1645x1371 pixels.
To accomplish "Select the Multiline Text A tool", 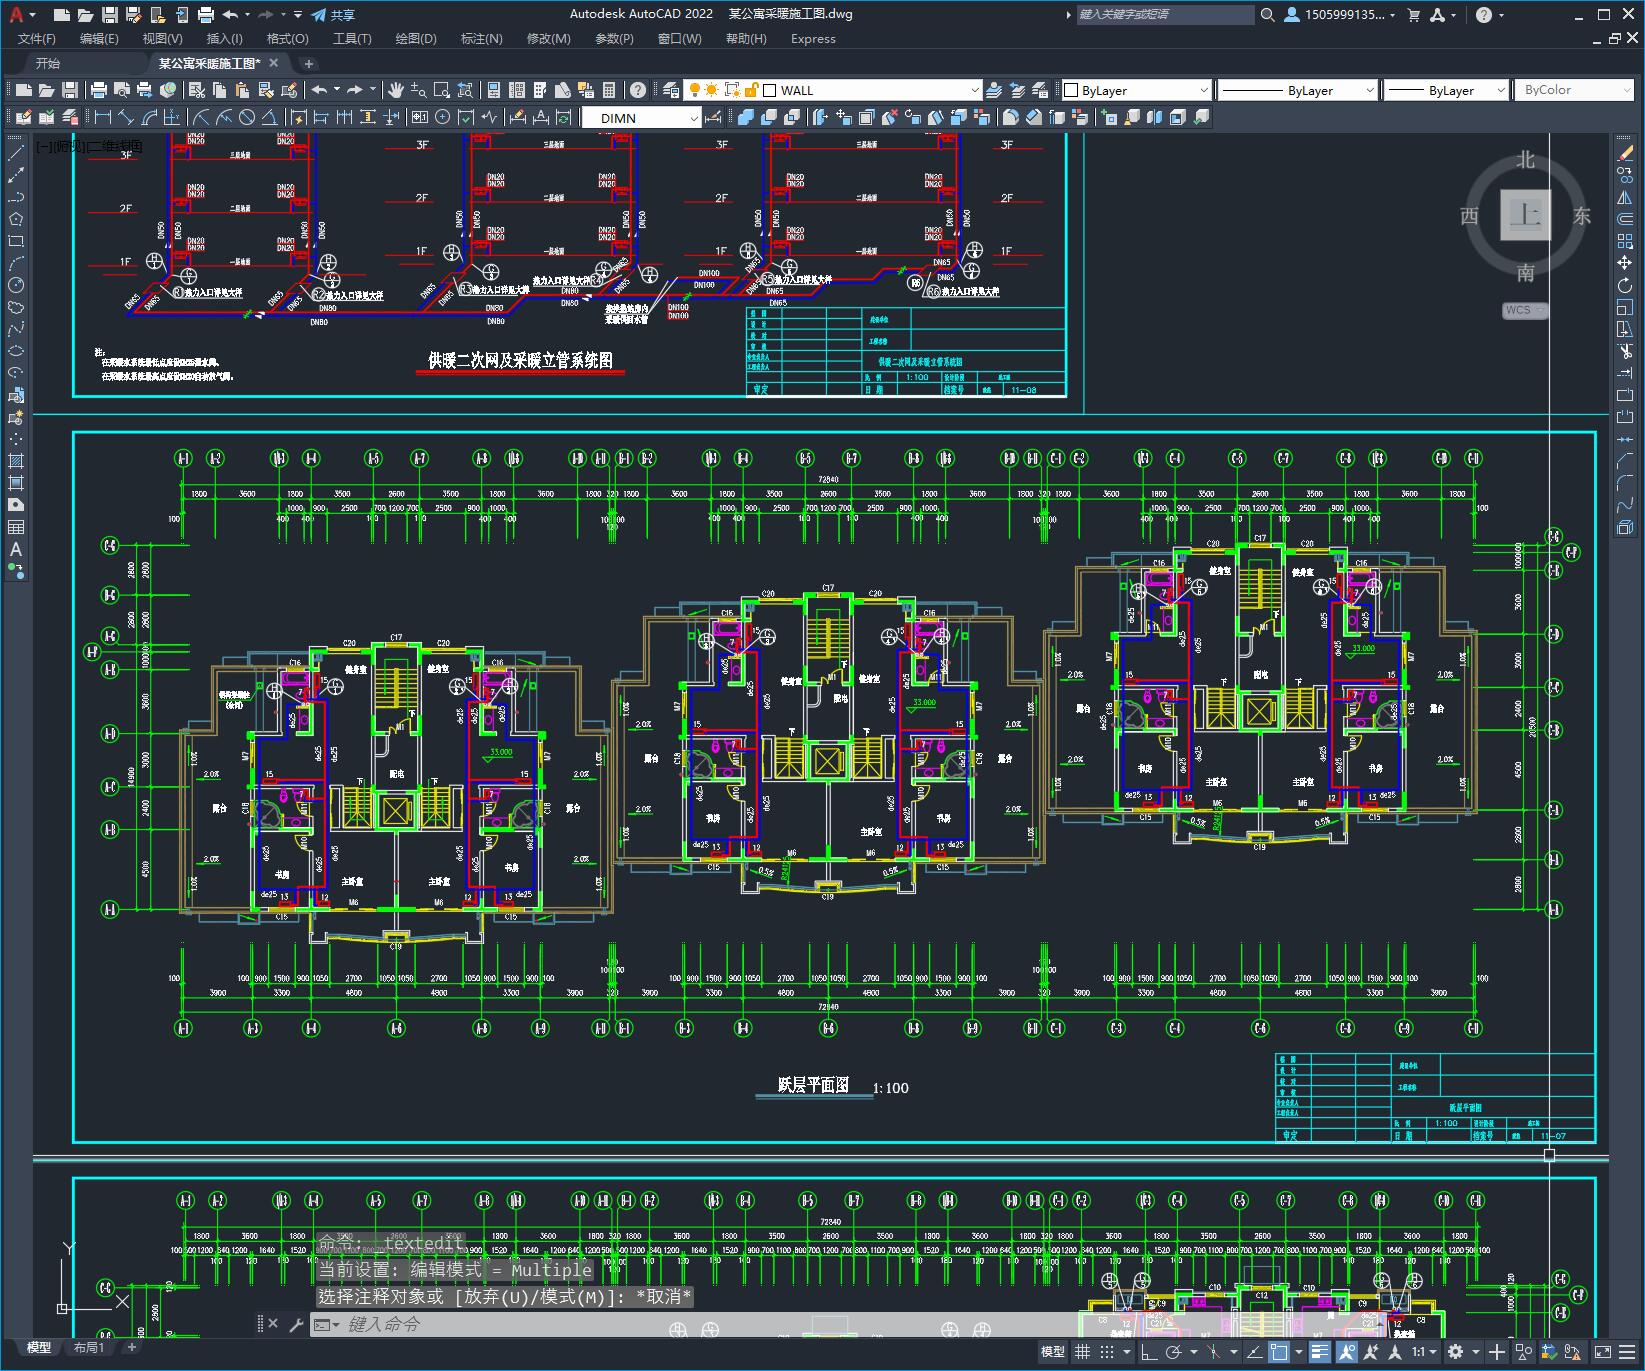I will 15,549.
